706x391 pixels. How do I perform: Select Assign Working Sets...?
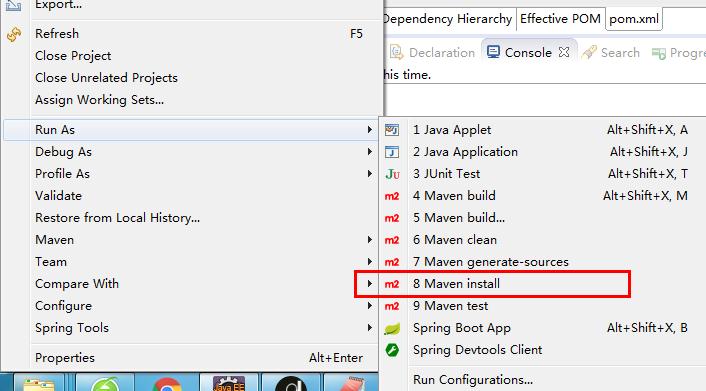click(191, 100)
